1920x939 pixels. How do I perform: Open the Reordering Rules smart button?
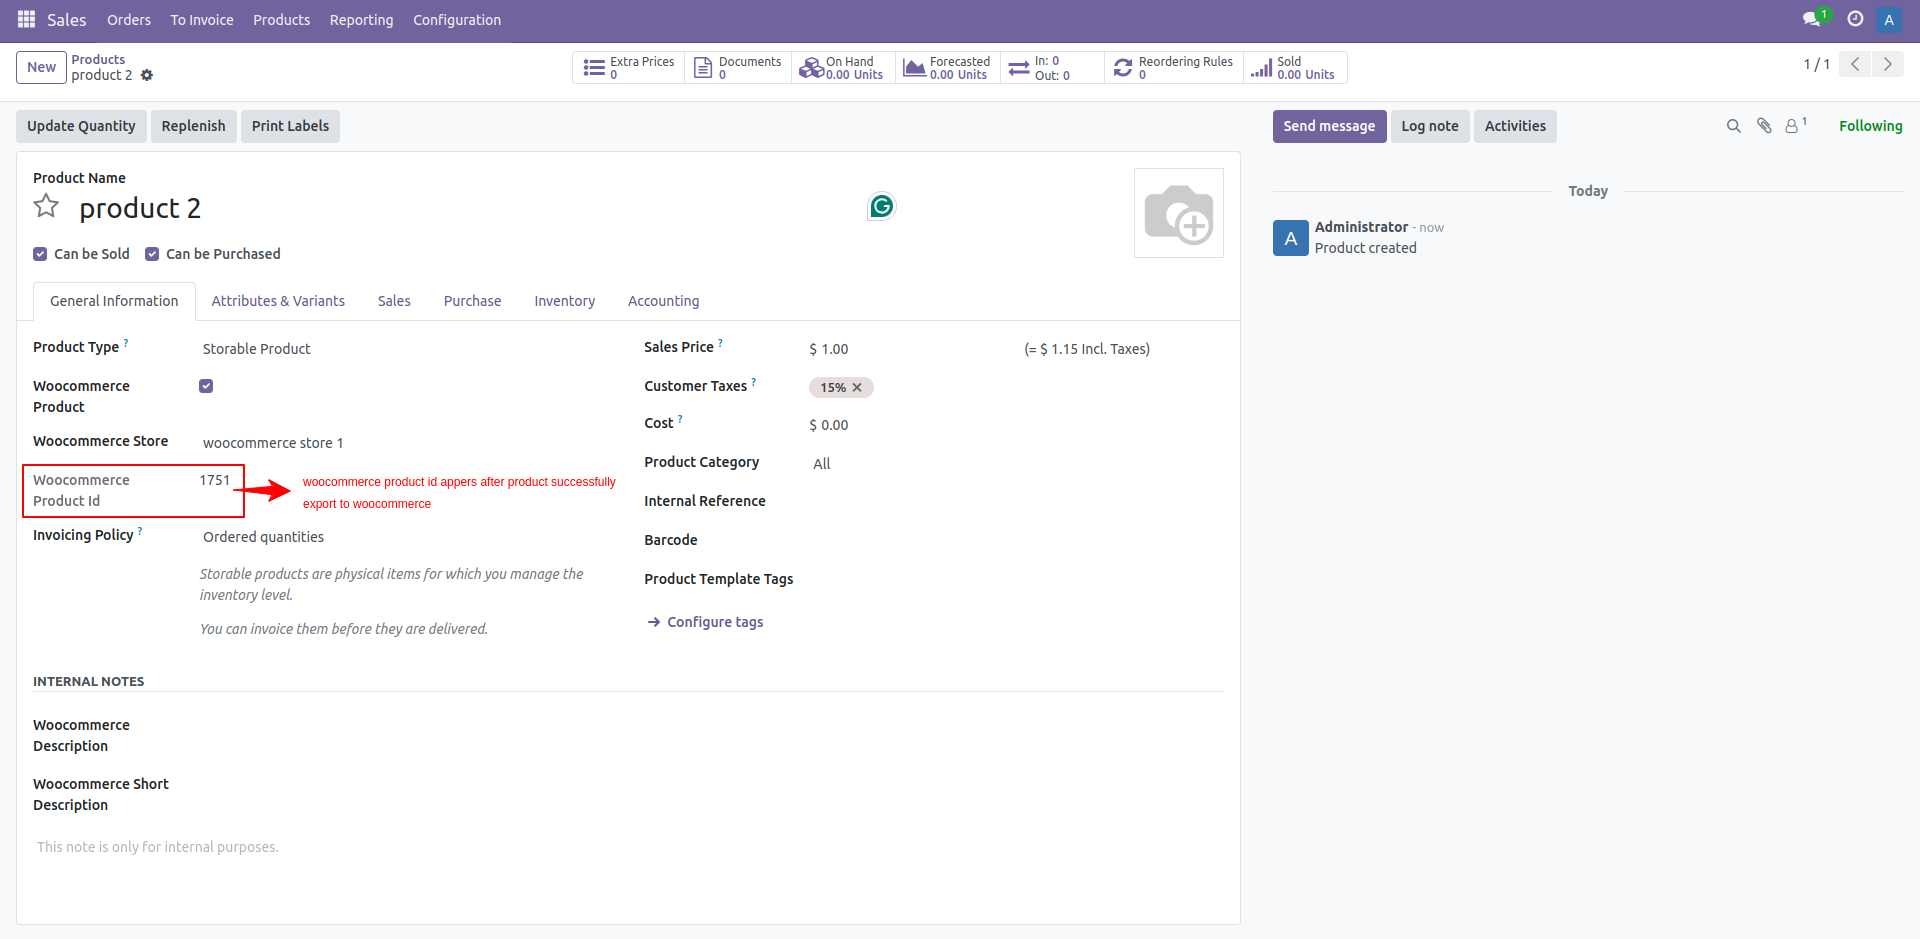coord(1173,67)
